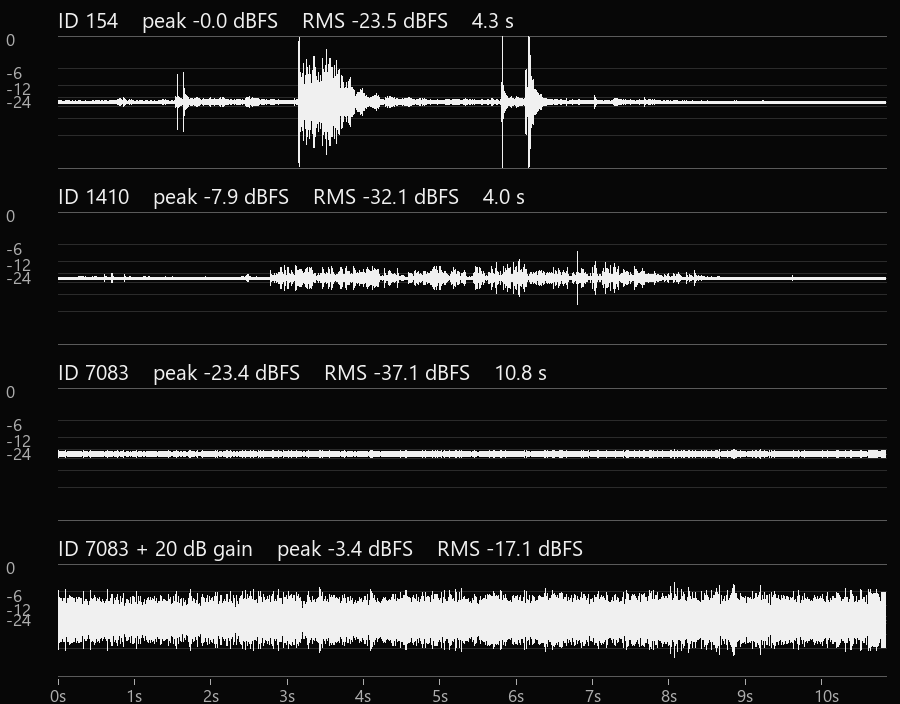
Task: Select the "10.8 s" duration text
Action: [x=521, y=374]
